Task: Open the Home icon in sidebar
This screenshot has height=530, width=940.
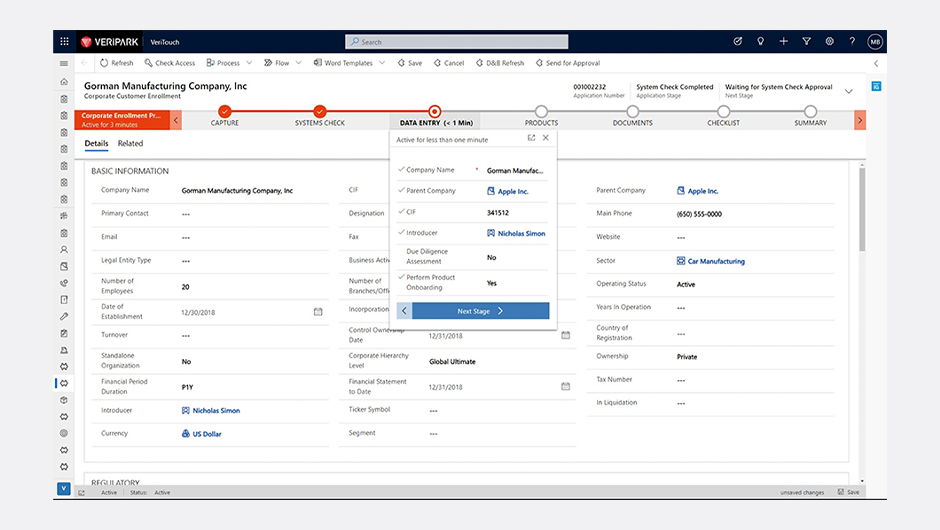Action: (64, 82)
